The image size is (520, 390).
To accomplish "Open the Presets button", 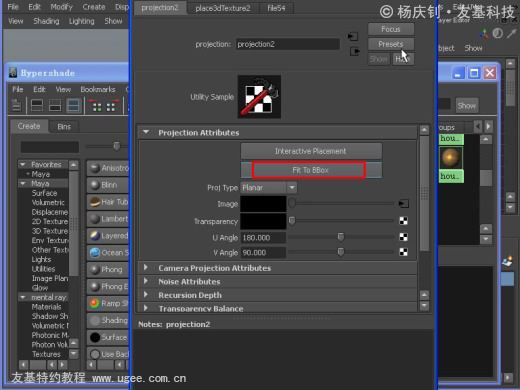I will (391, 44).
